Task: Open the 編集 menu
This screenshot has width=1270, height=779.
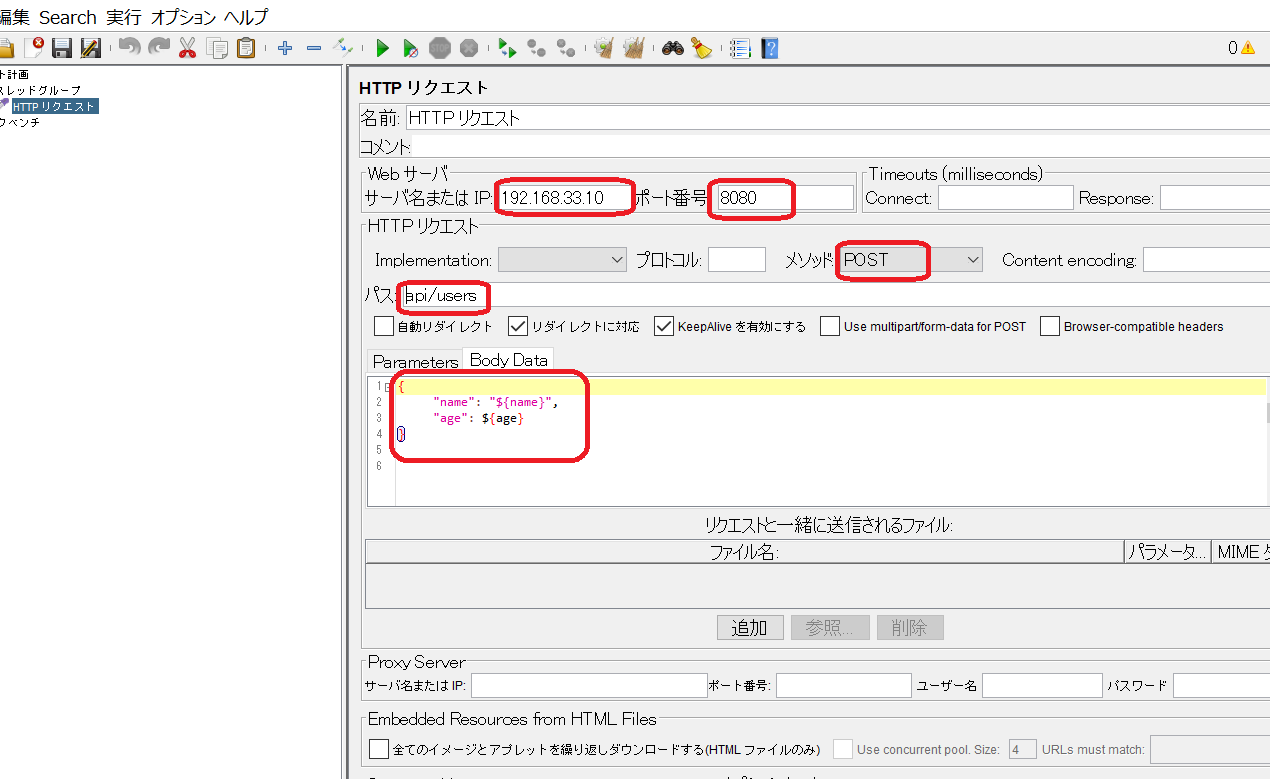Action: pyautogui.click(x=14, y=17)
